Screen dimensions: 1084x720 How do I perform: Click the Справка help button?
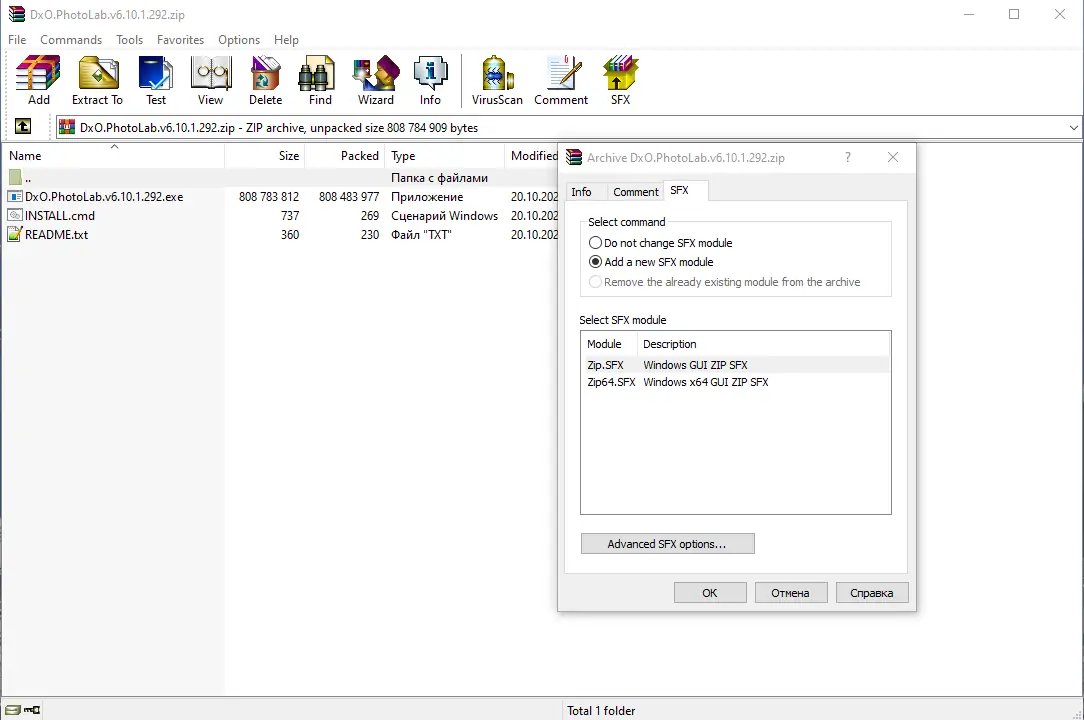point(871,593)
